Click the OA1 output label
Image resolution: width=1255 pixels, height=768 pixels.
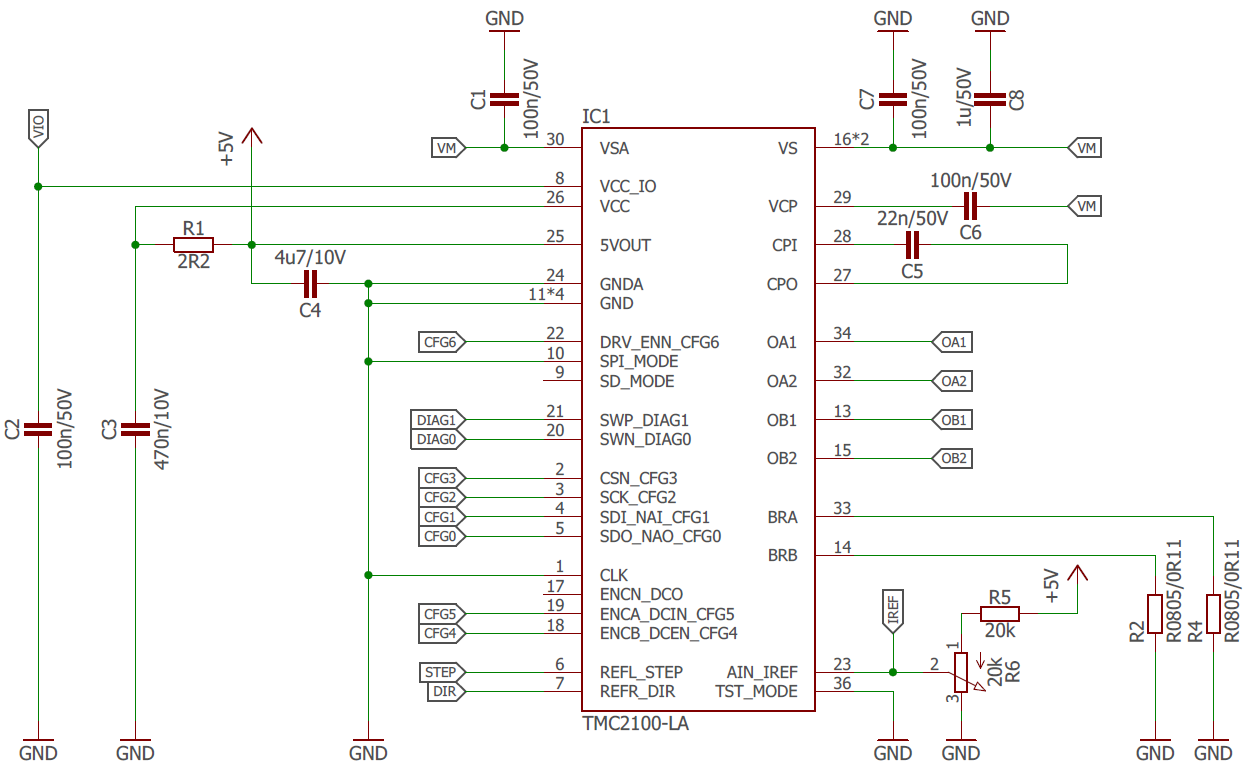[952, 342]
